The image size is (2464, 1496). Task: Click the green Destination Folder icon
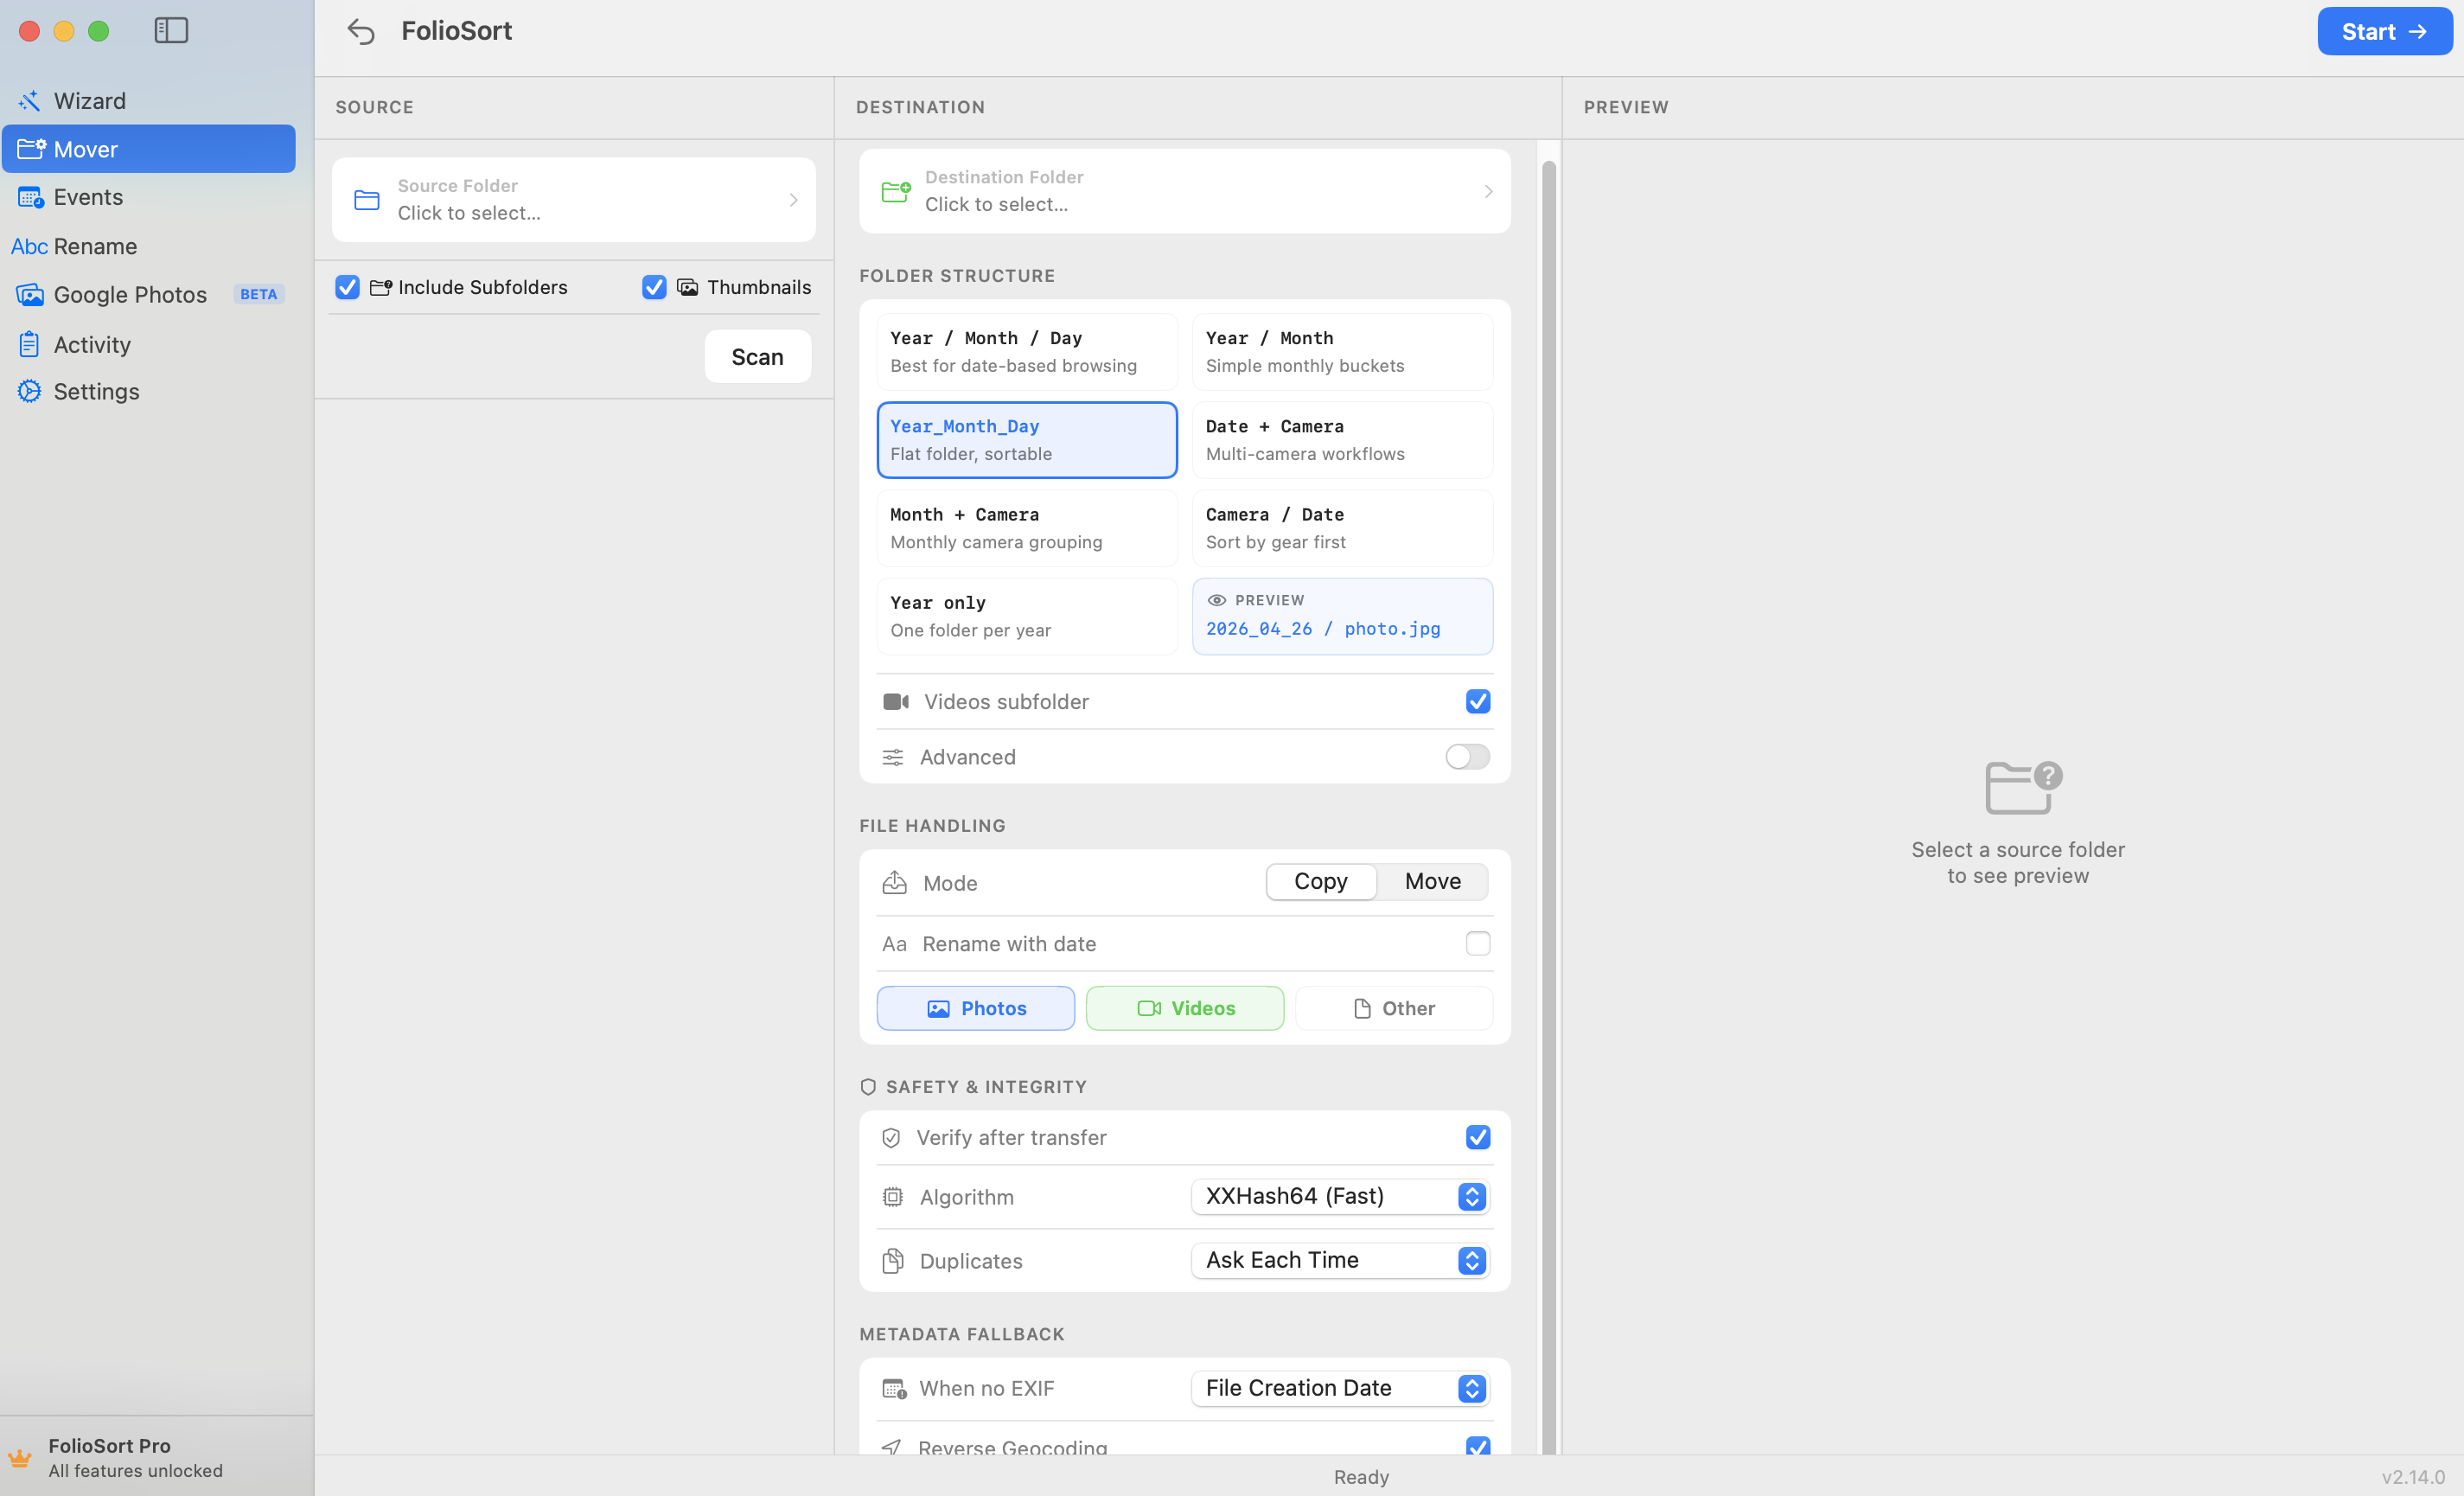(896, 191)
